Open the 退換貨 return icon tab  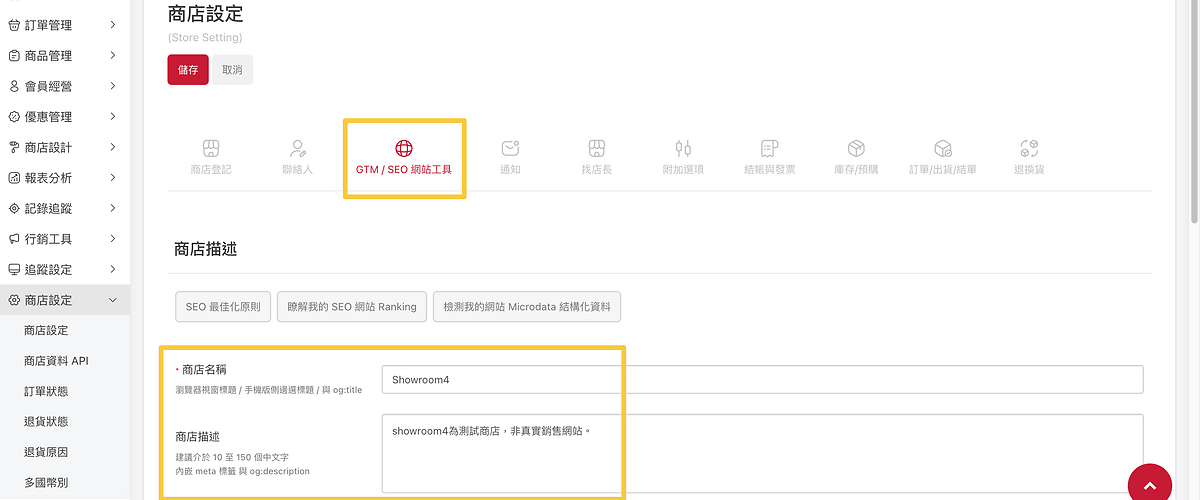tap(1029, 149)
